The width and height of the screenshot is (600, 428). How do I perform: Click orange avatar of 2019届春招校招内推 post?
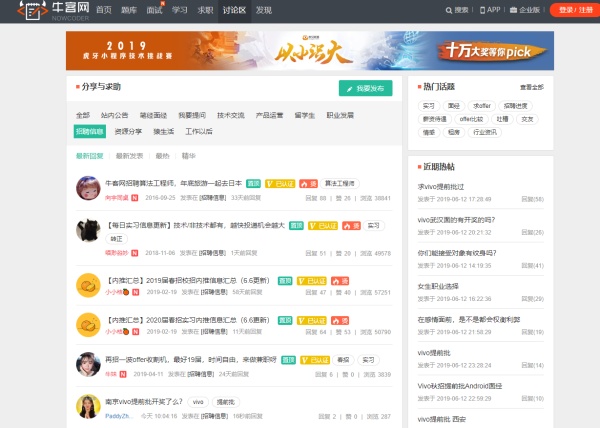click(x=88, y=285)
